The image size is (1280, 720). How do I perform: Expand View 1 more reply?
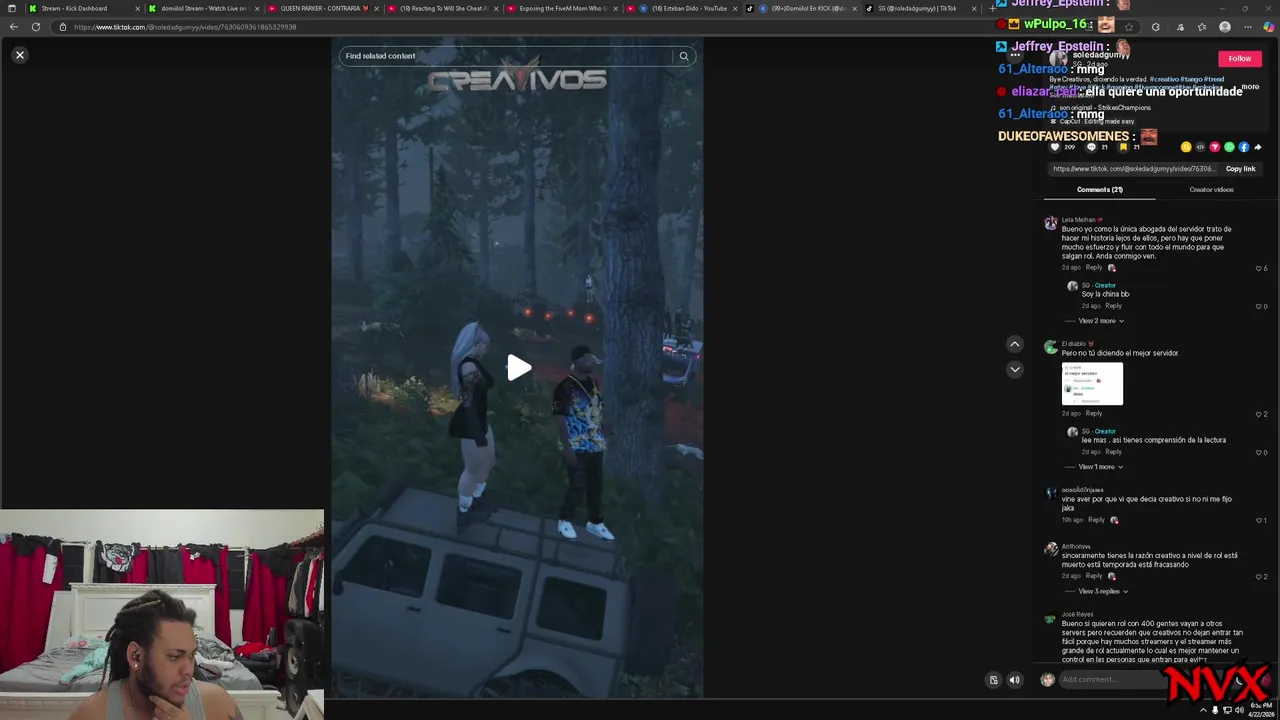pos(1101,467)
